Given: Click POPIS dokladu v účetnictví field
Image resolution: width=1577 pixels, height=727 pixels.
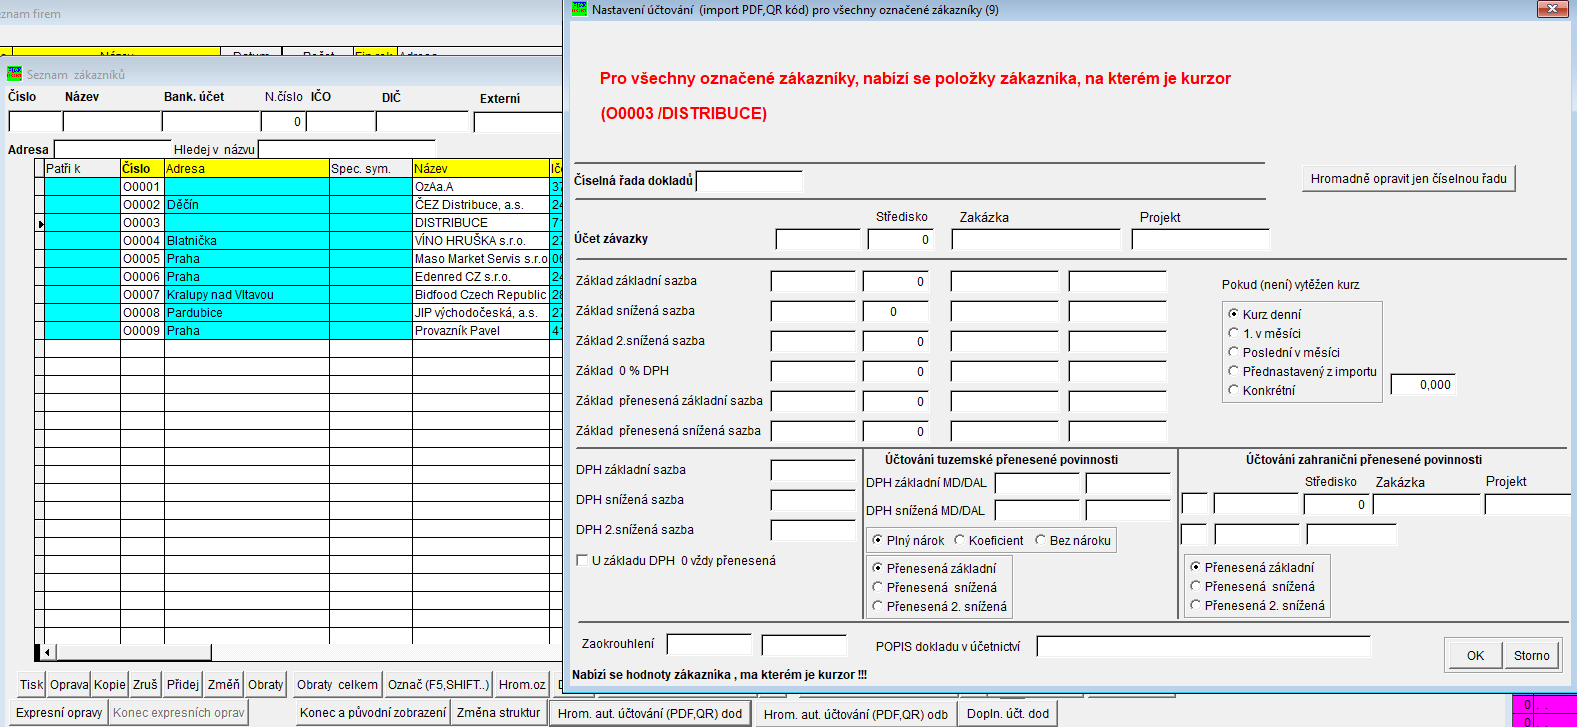Looking at the screenshot, I should click(1203, 646).
